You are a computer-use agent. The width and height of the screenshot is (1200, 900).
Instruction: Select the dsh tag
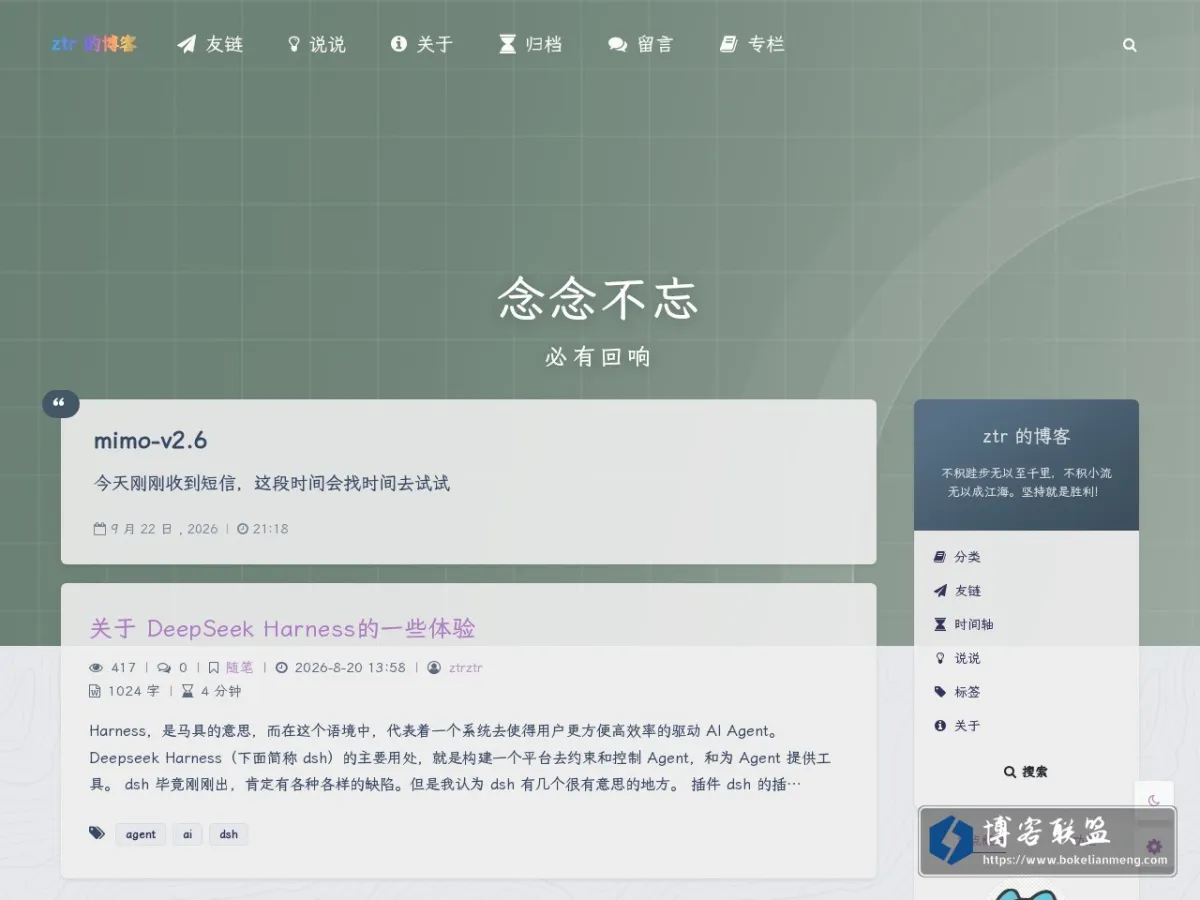(229, 834)
